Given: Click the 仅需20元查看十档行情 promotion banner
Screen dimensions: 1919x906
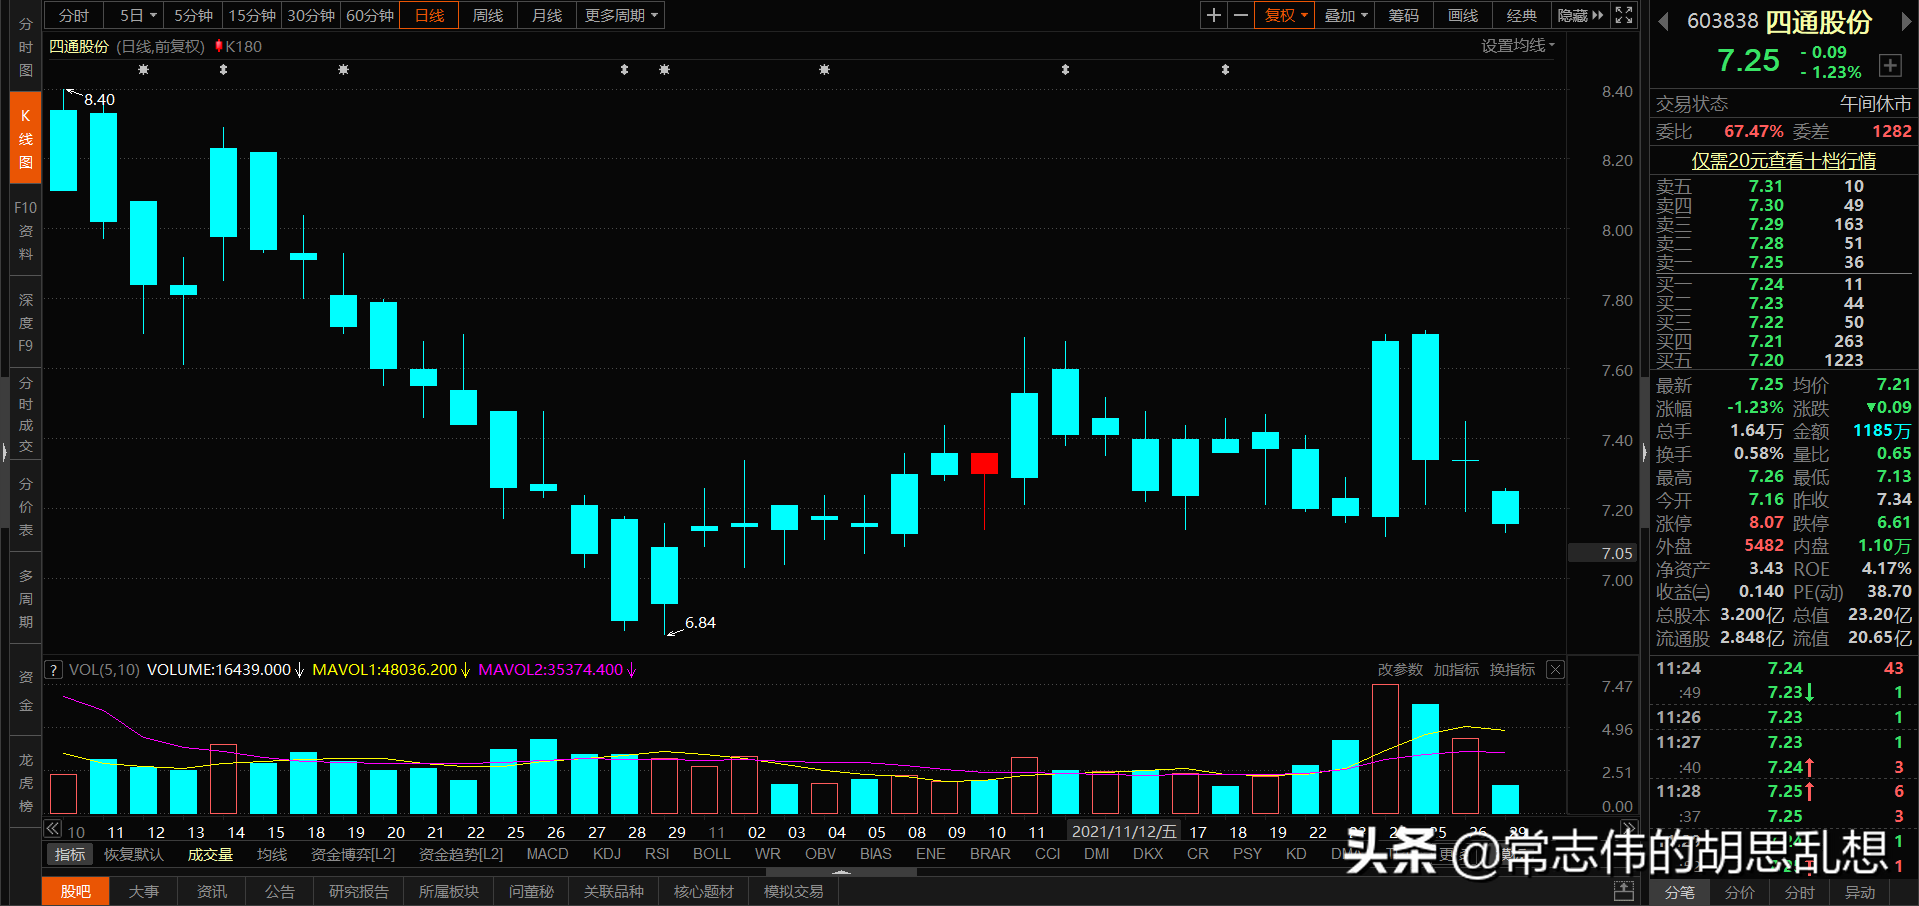Looking at the screenshot, I should tap(1782, 161).
